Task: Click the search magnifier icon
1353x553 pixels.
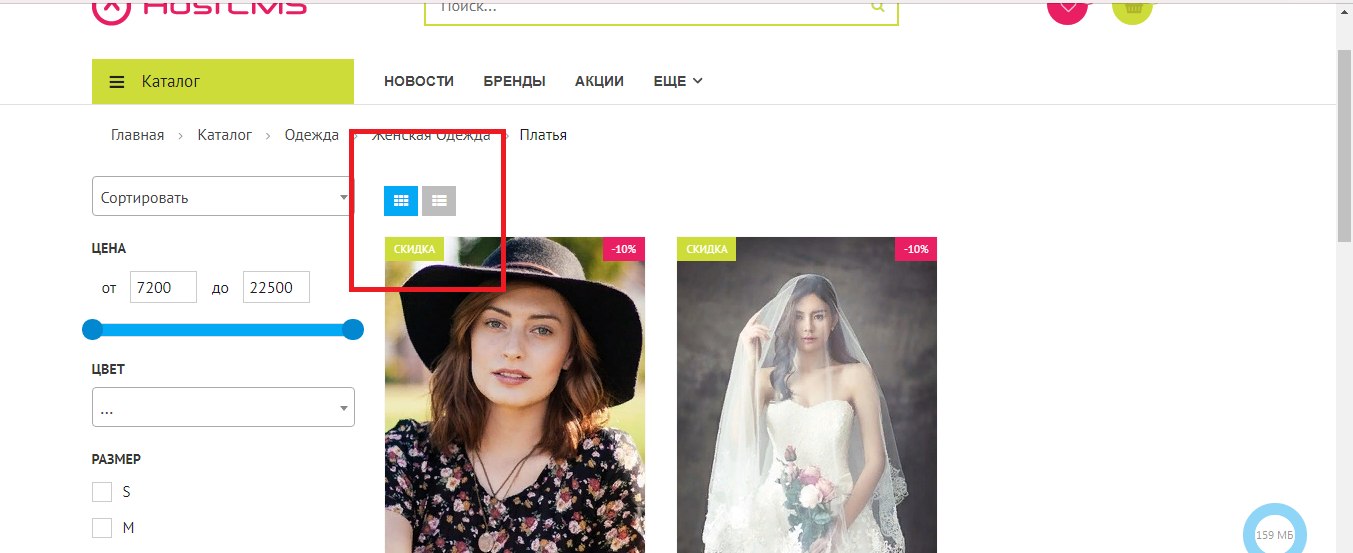Action: coord(877,8)
